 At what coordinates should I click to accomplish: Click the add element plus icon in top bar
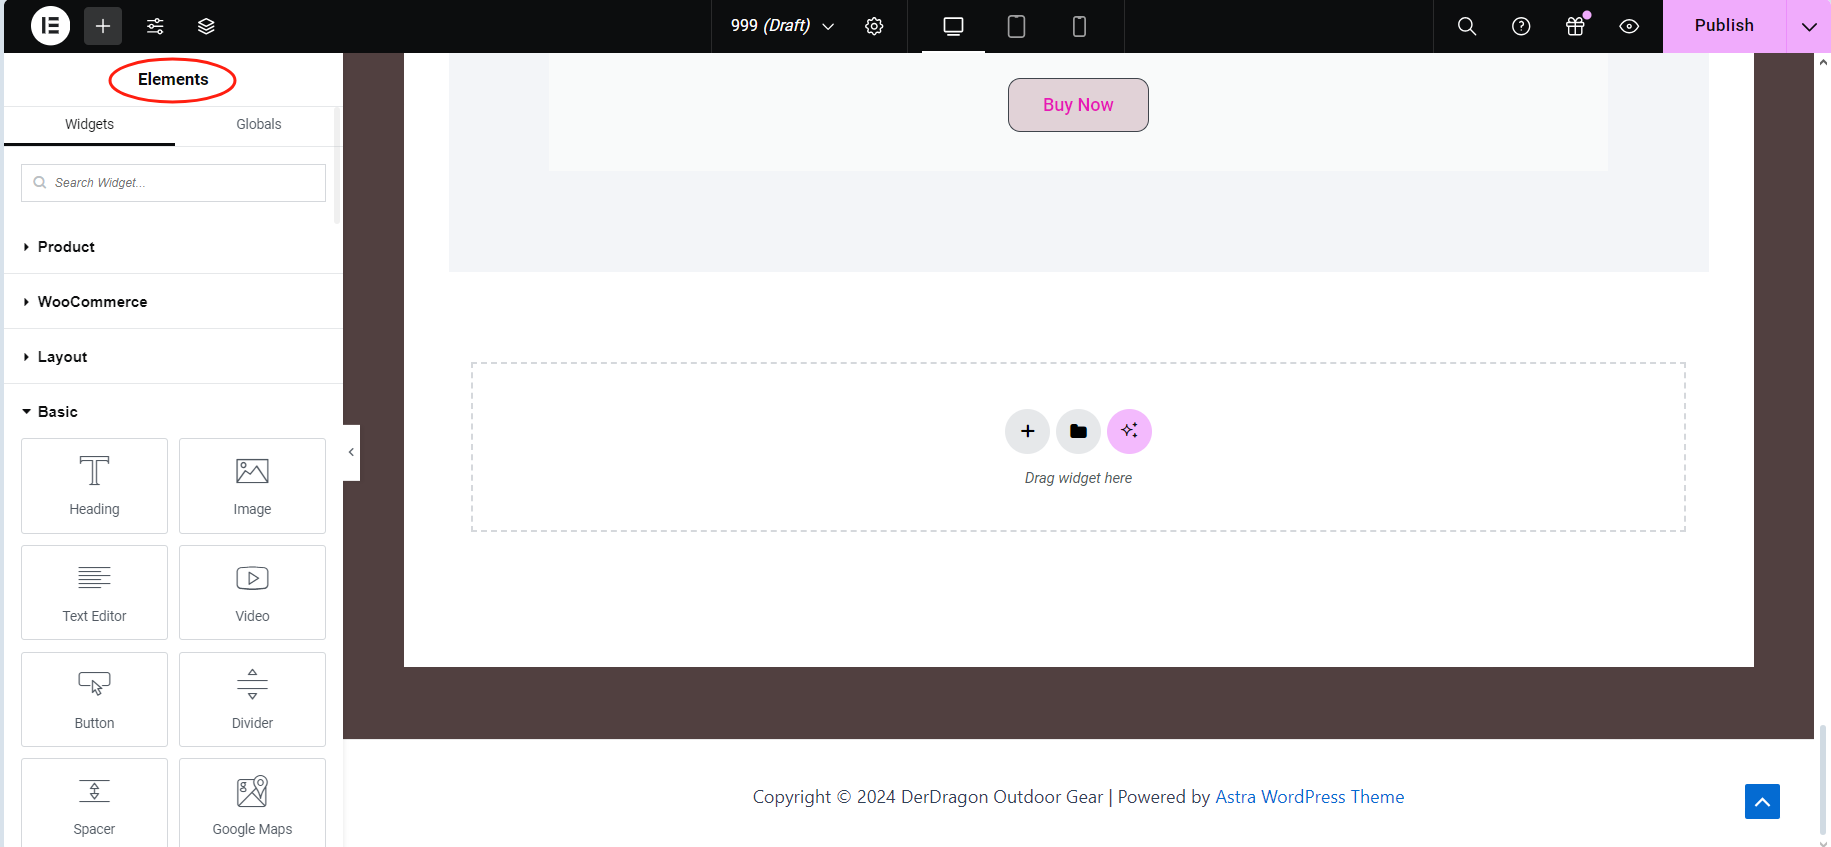(103, 26)
